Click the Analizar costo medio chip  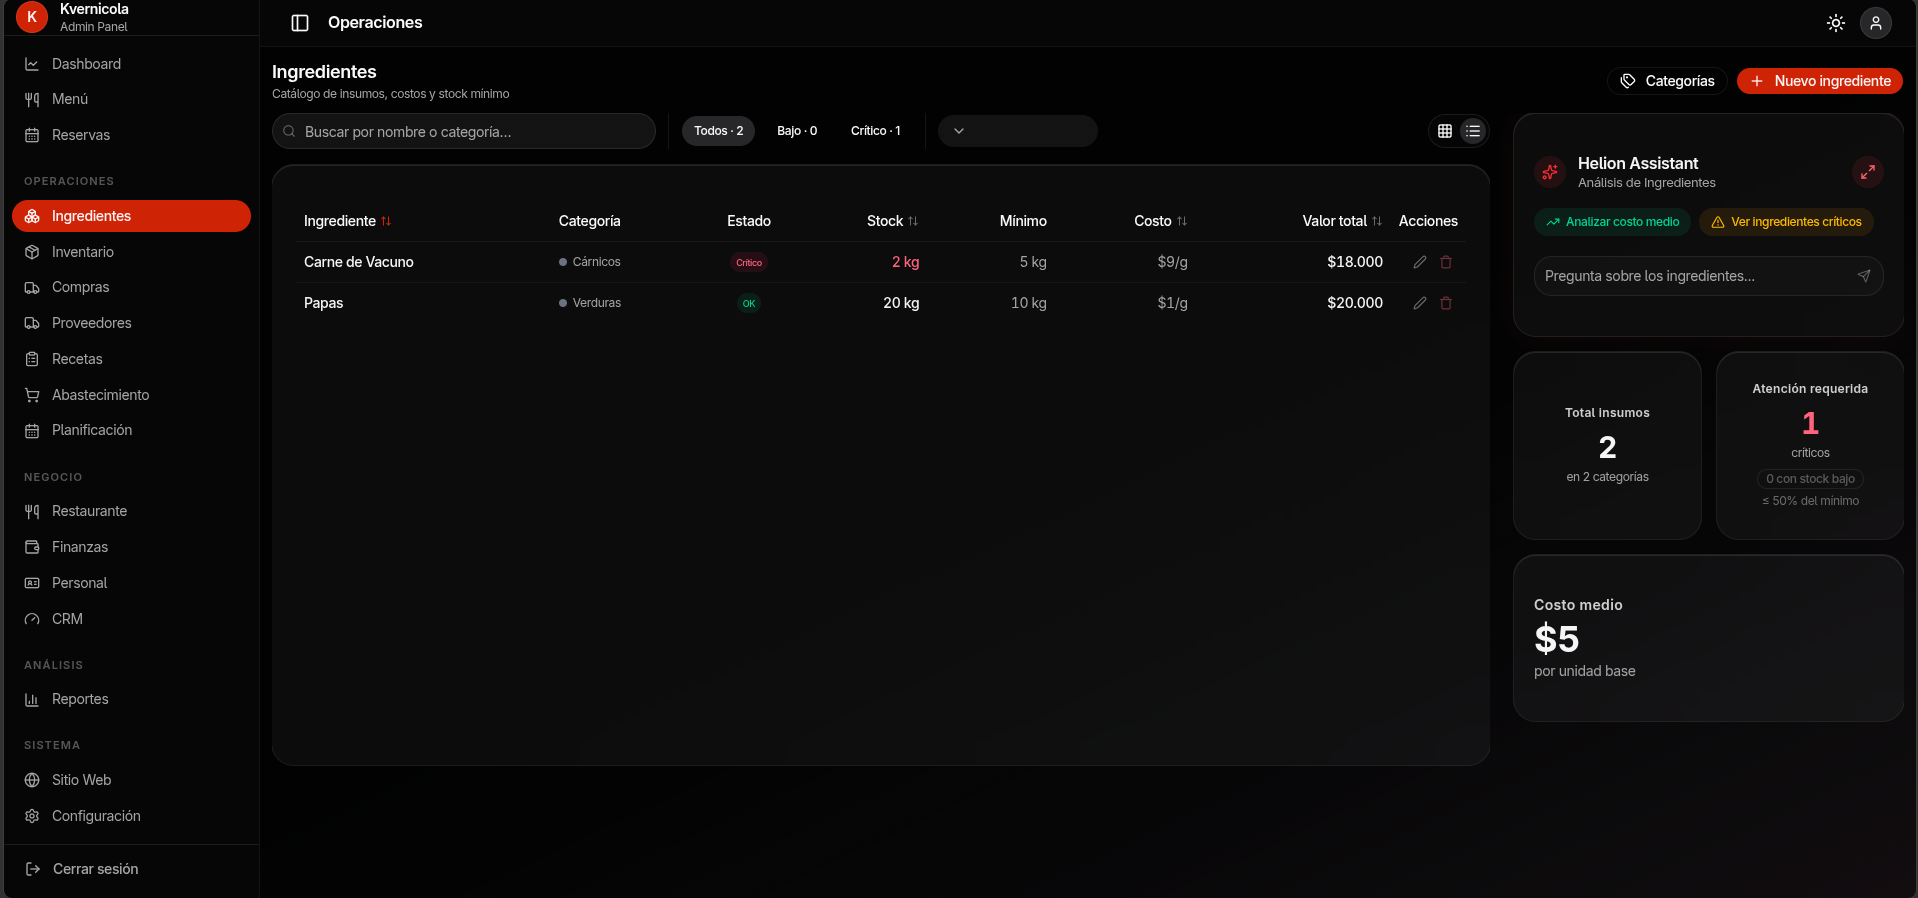click(1612, 222)
